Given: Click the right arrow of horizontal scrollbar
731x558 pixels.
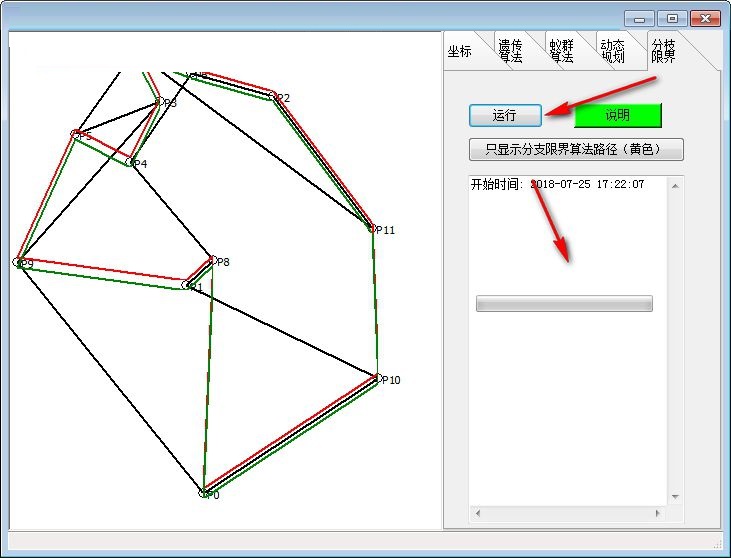Looking at the screenshot, I should click(x=657, y=513).
